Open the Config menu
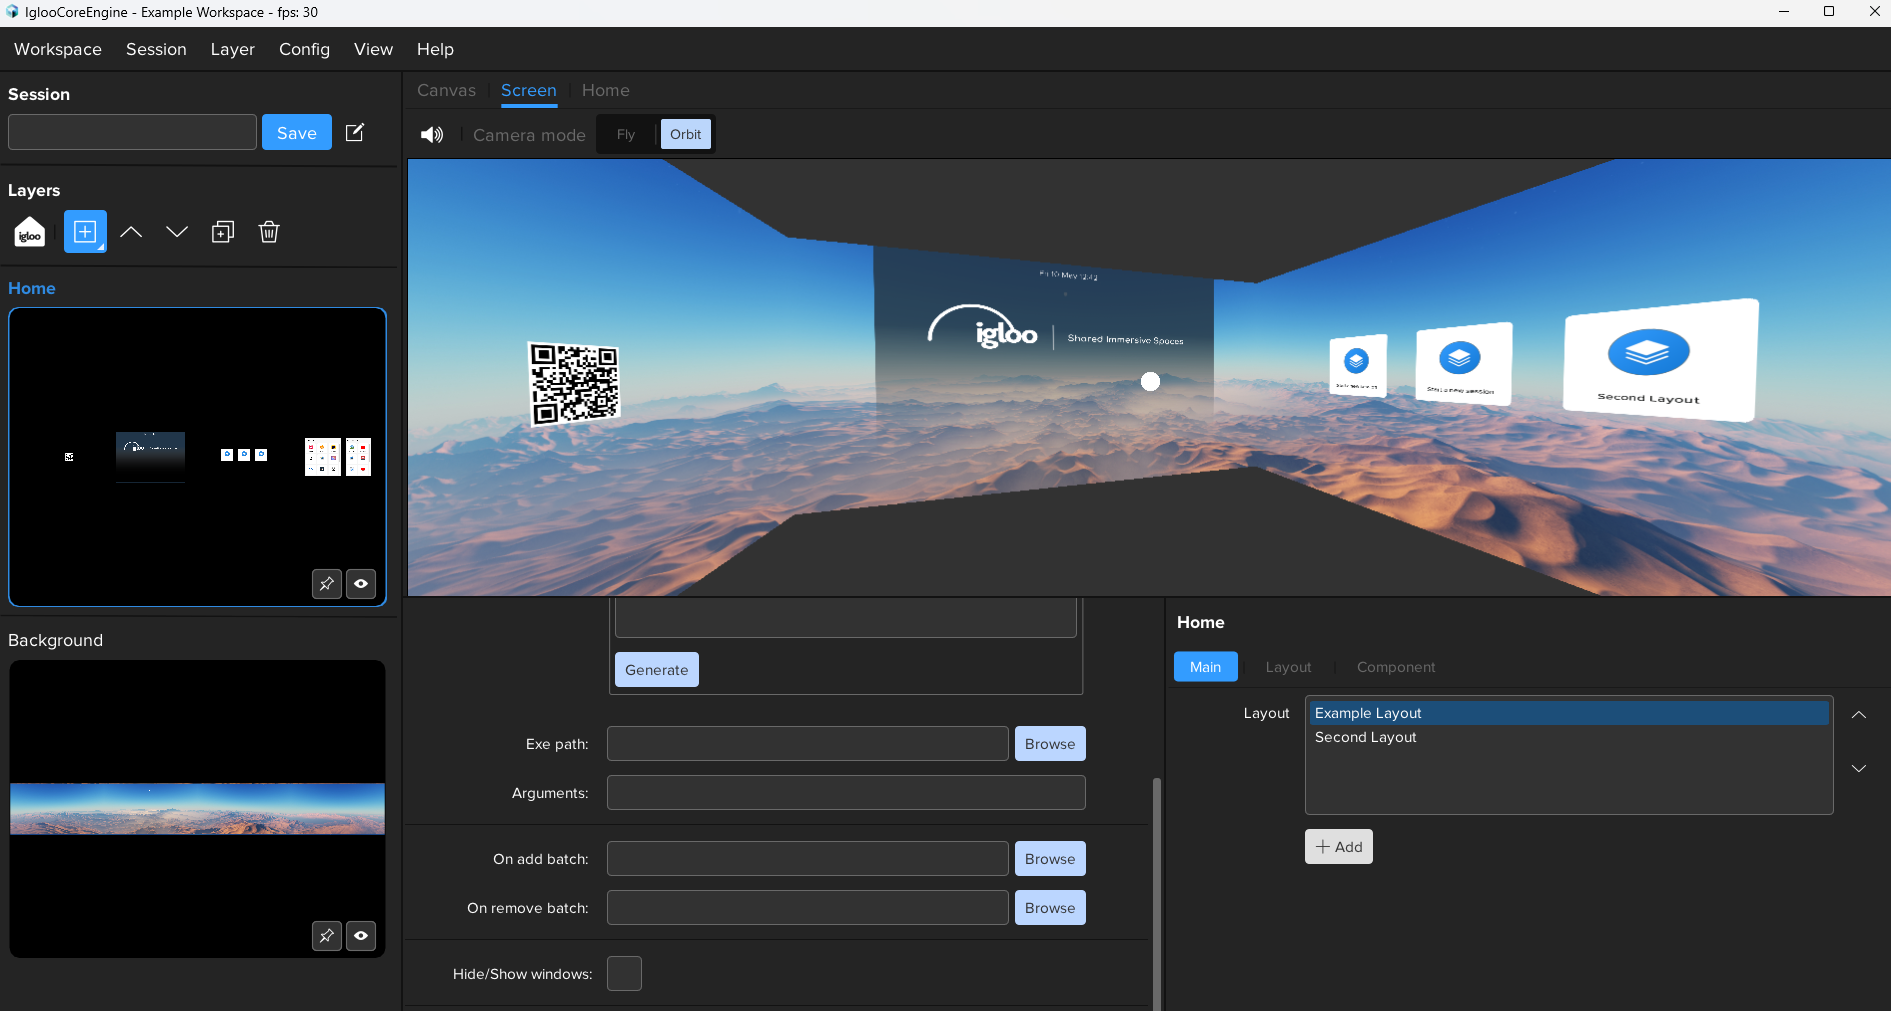 click(x=304, y=49)
